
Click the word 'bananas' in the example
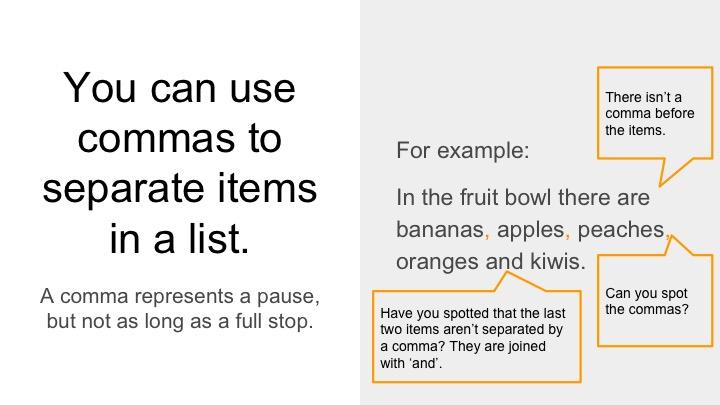(440, 230)
